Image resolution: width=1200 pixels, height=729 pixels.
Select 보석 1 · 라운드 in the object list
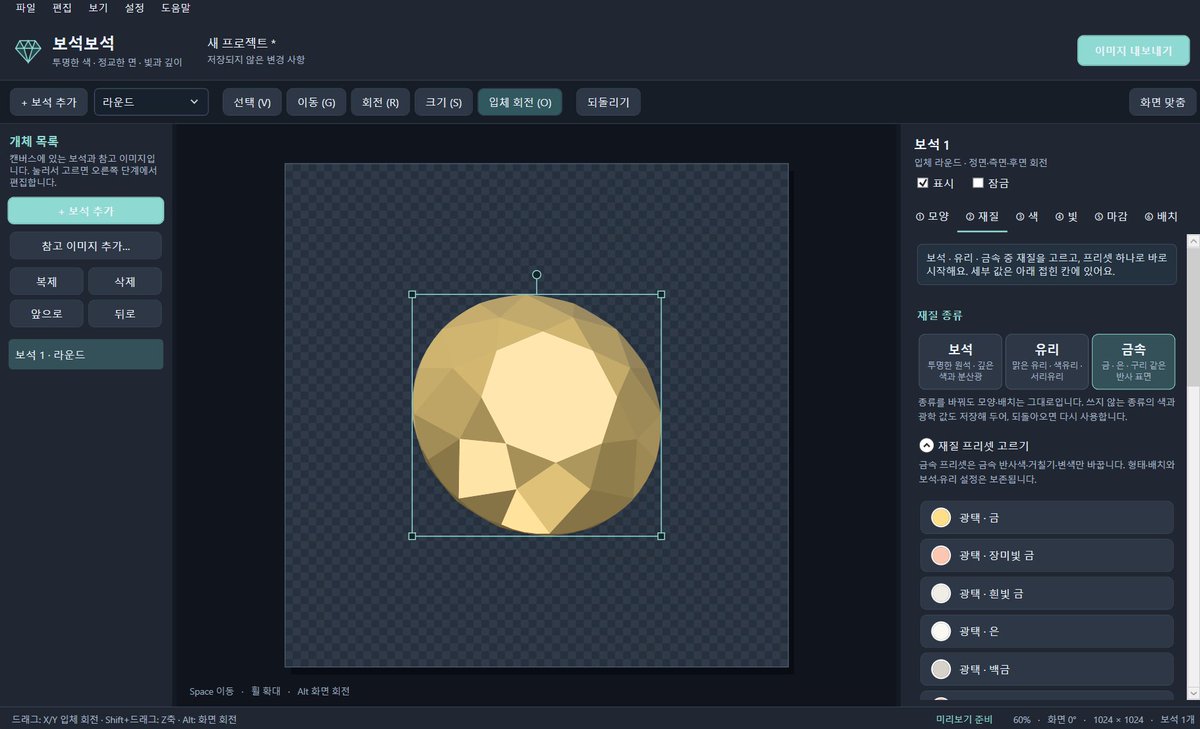coord(86,355)
